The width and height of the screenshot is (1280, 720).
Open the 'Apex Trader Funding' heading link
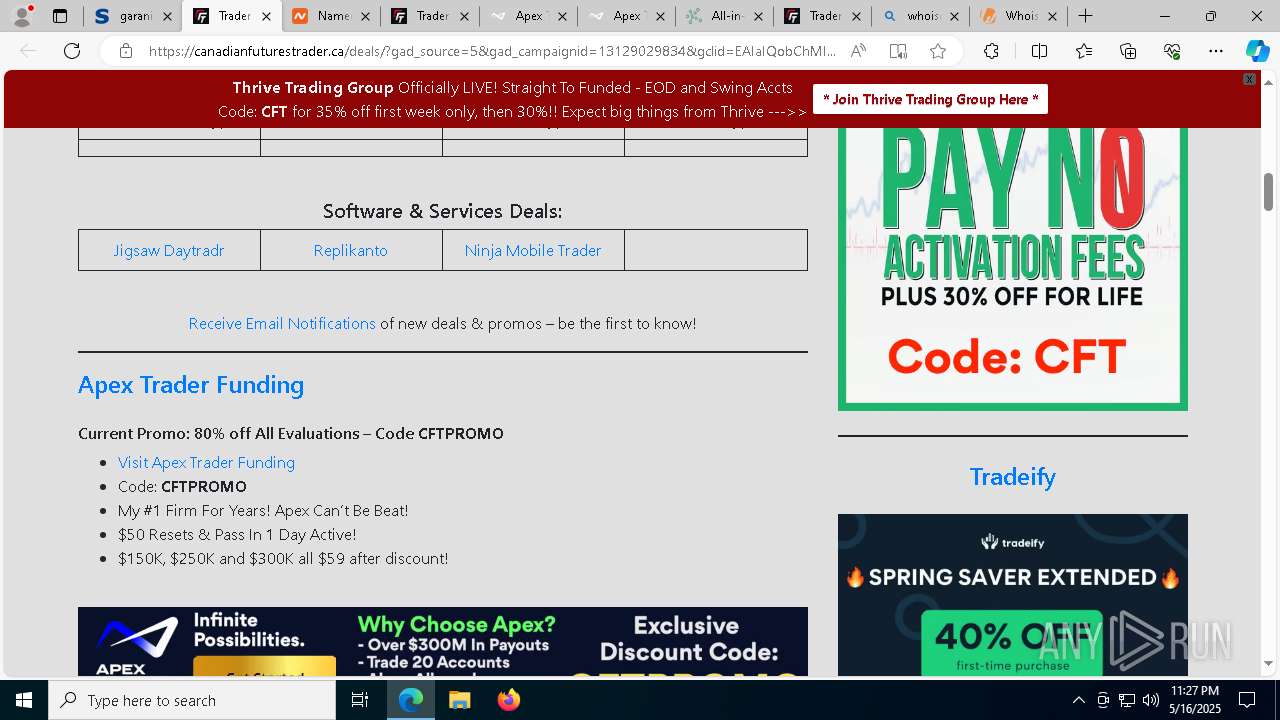pyautogui.click(x=191, y=385)
